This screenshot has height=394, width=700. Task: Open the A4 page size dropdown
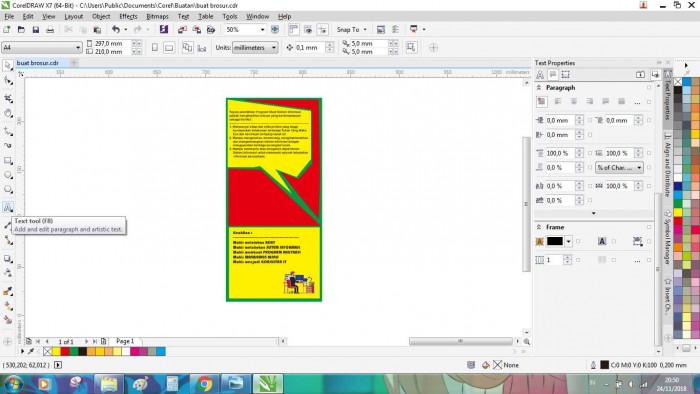78,47
